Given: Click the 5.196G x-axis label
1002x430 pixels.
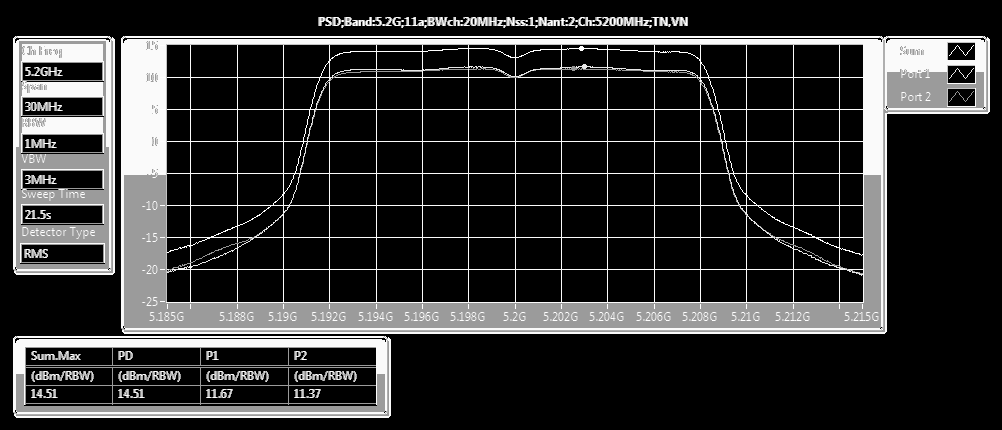Looking at the screenshot, I should [422, 317].
